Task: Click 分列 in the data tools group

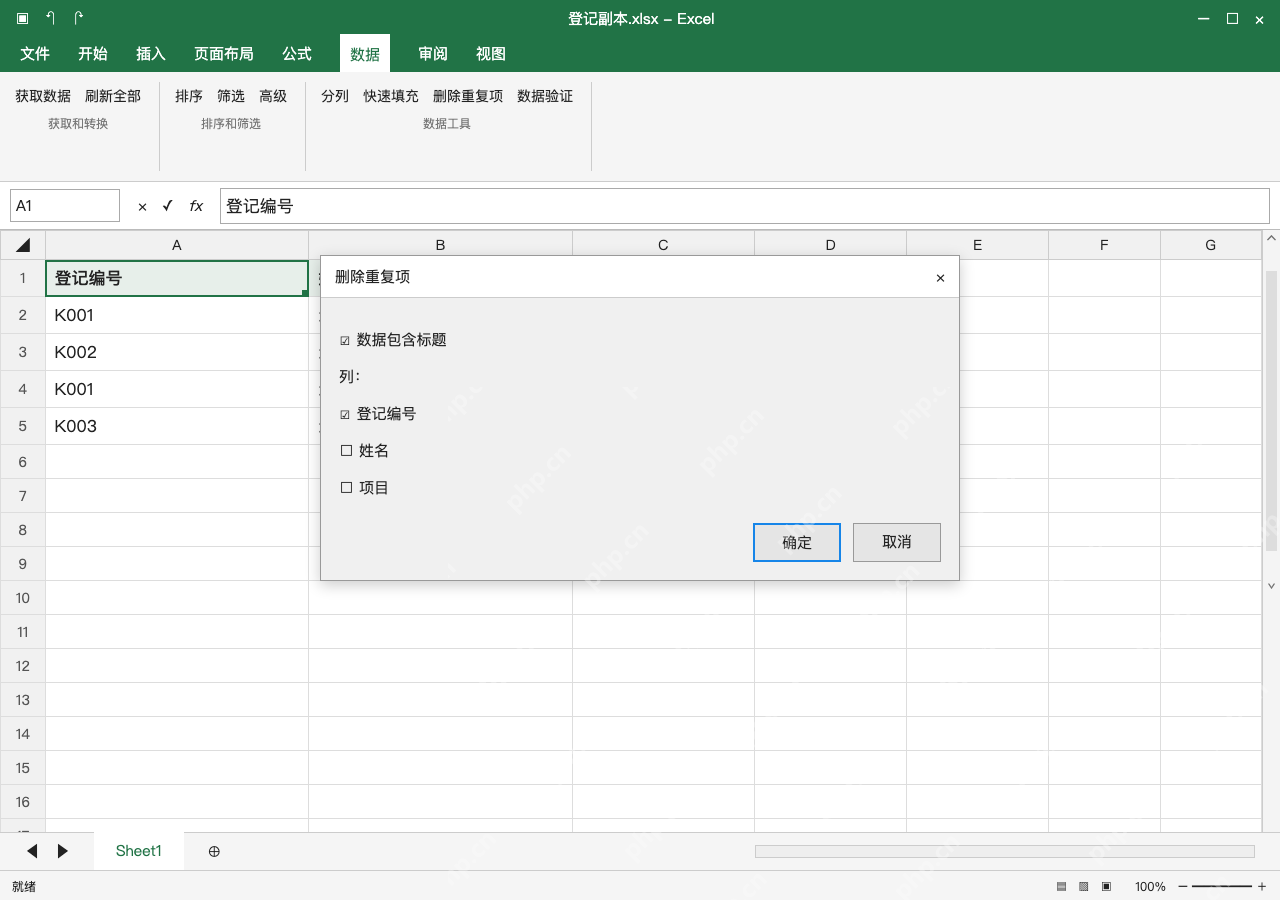Action: click(335, 96)
